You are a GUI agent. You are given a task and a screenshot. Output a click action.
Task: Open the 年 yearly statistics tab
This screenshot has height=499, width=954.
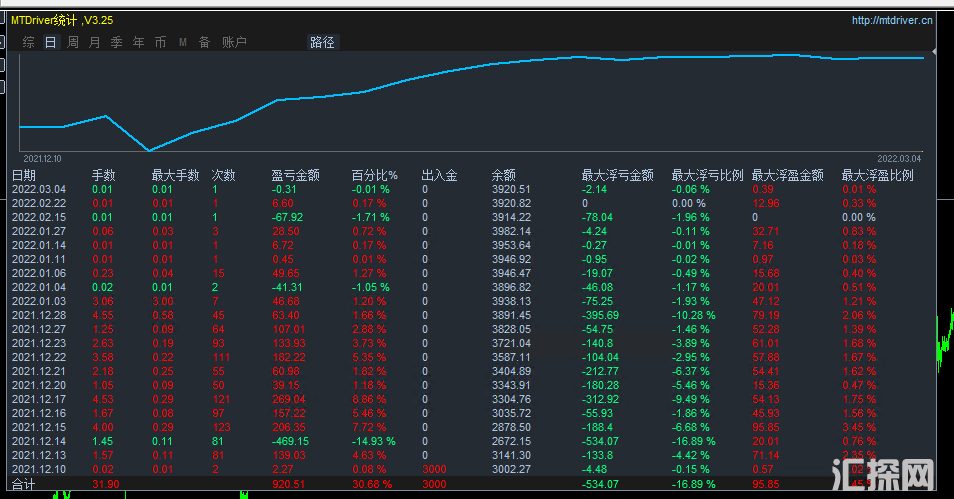tap(139, 42)
